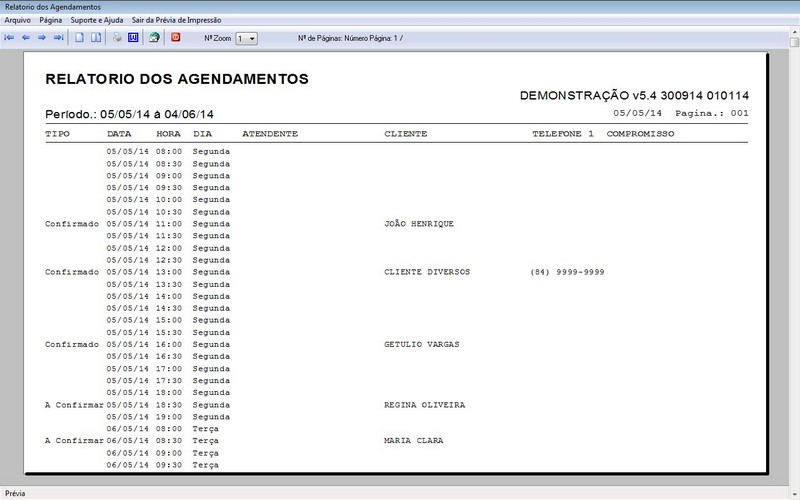Click the printer icon
The width and height of the screenshot is (800, 500).
(117, 38)
